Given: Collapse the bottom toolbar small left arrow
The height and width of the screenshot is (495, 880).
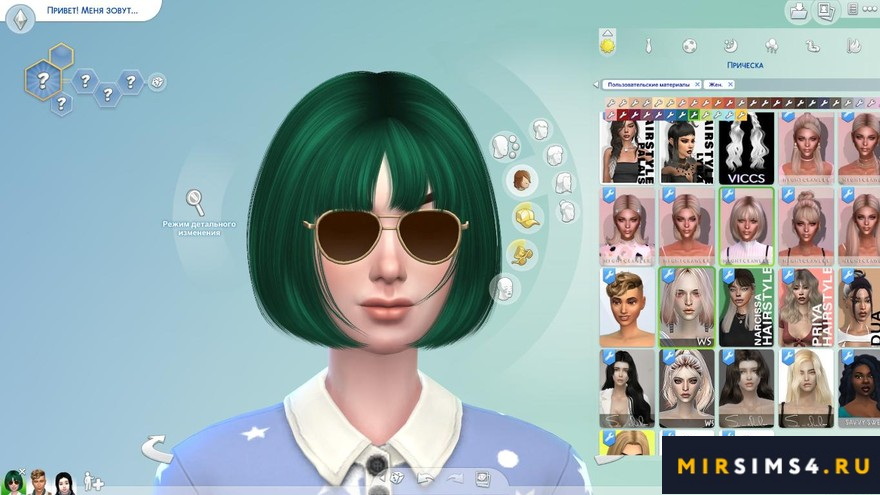Looking at the screenshot, I should 383,478.
